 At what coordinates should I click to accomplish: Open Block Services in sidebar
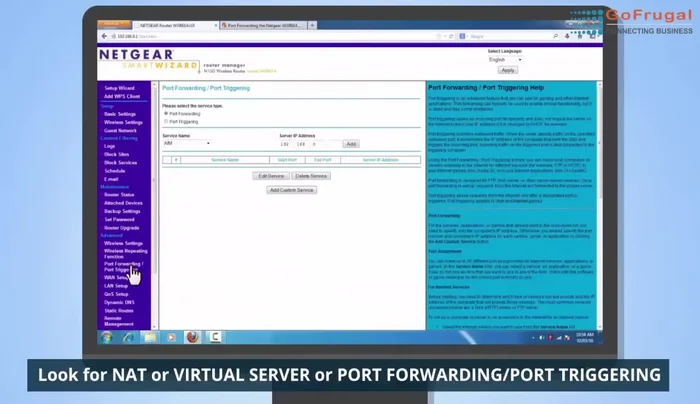(121, 162)
